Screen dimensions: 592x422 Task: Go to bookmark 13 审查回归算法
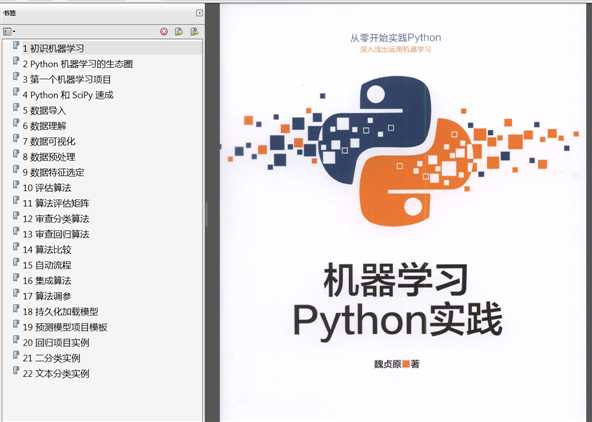tap(56, 234)
